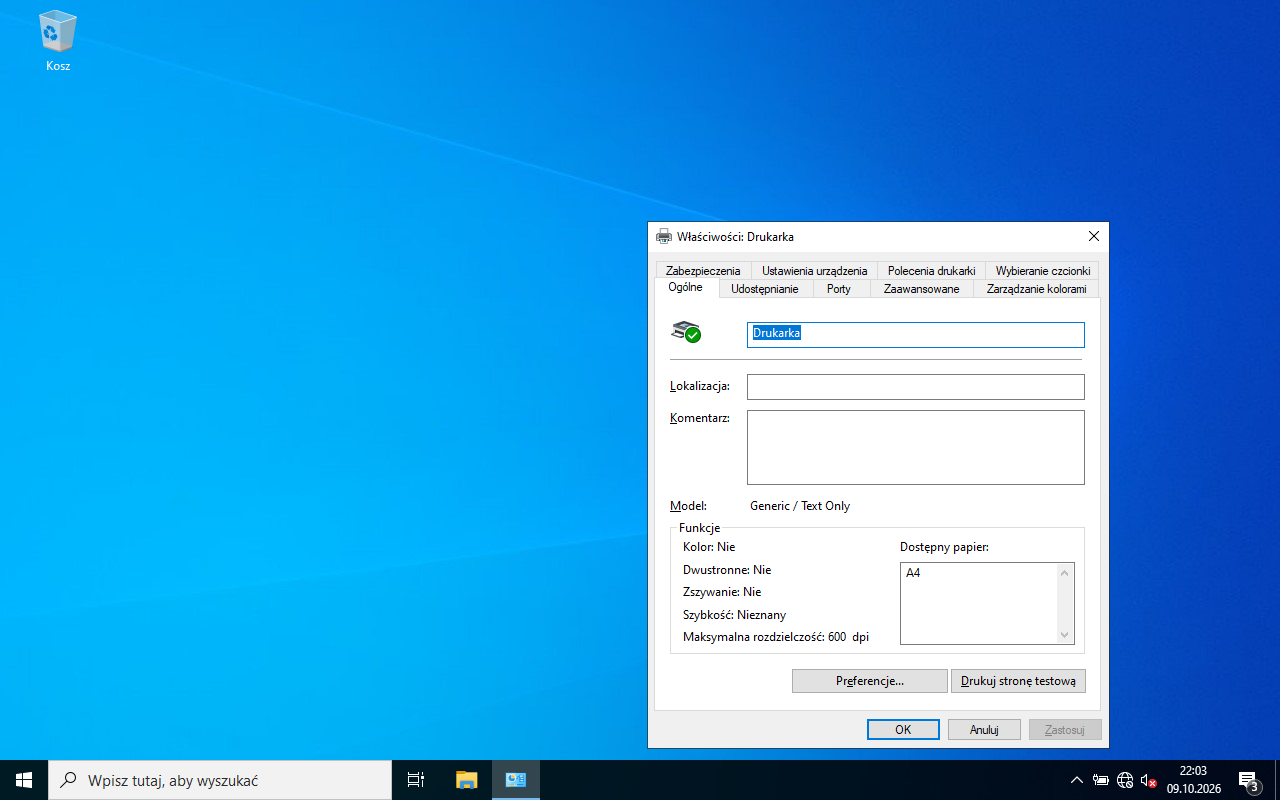Viewport: 1280px width, 800px height.
Task: Open the Windows Start menu
Action: click(x=24, y=780)
